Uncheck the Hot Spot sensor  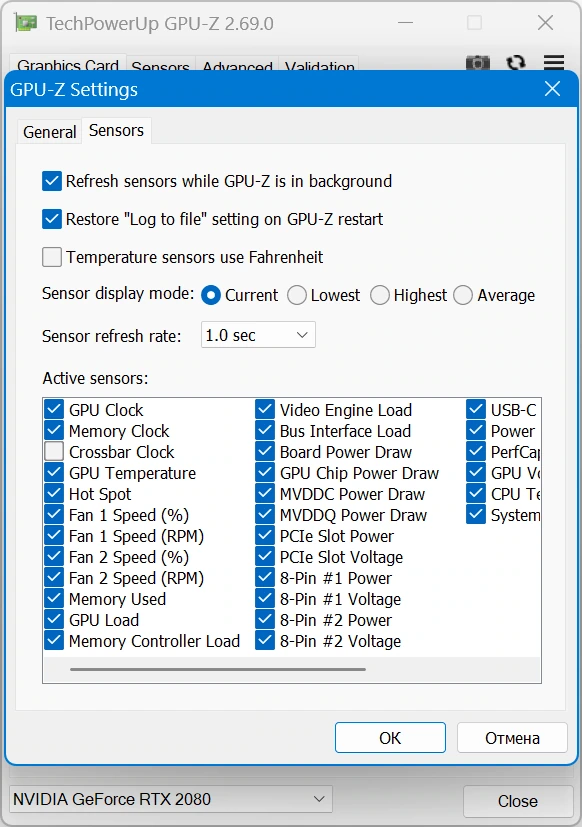pos(54,494)
